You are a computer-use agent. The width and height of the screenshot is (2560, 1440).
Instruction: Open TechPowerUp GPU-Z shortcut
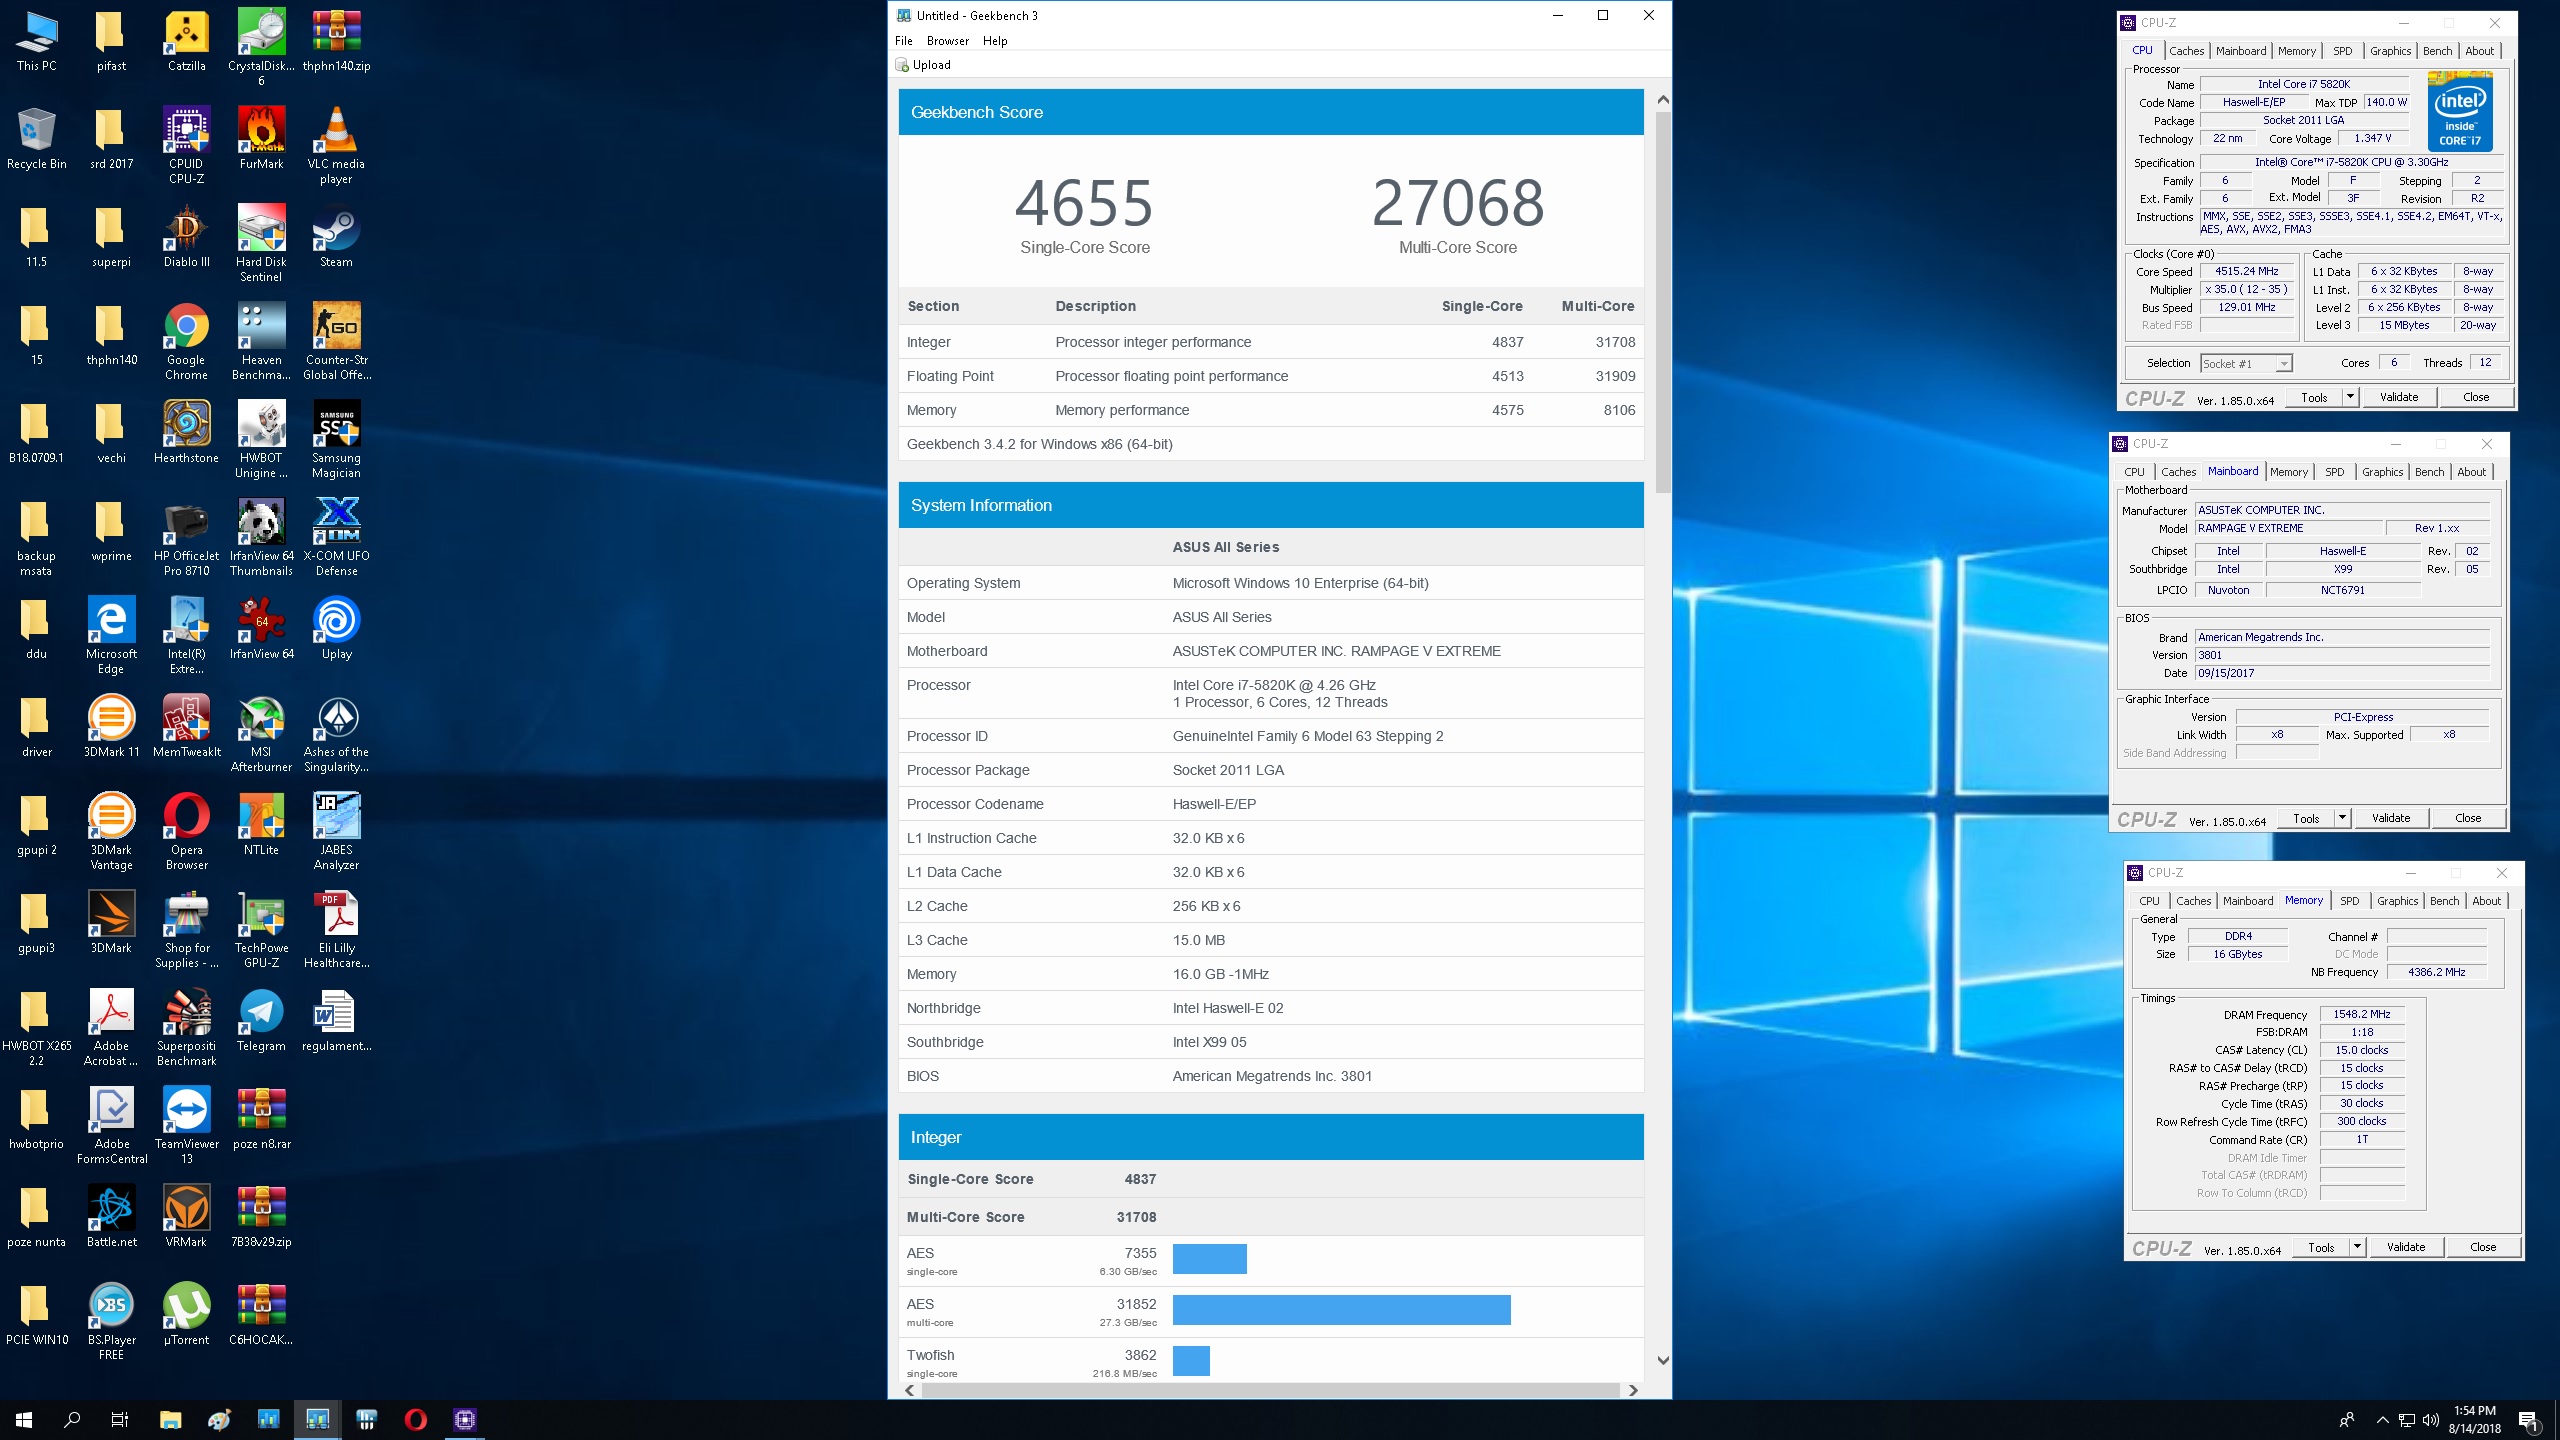pyautogui.click(x=261, y=930)
